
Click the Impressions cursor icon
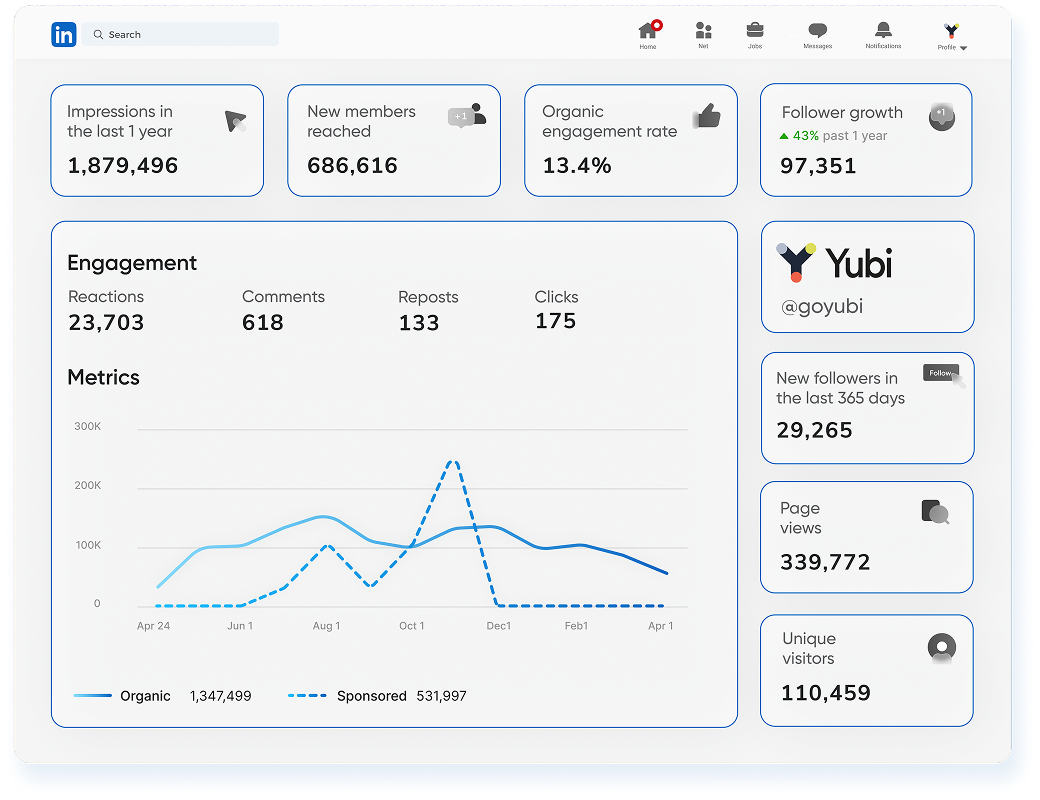point(235,122)
